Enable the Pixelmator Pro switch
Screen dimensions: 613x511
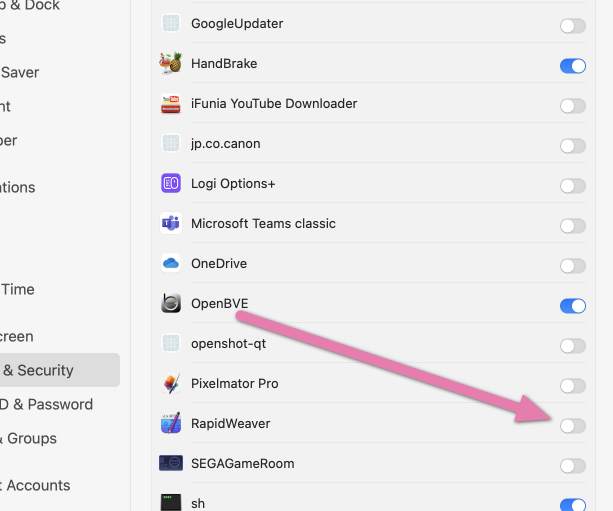coord(573,386)
